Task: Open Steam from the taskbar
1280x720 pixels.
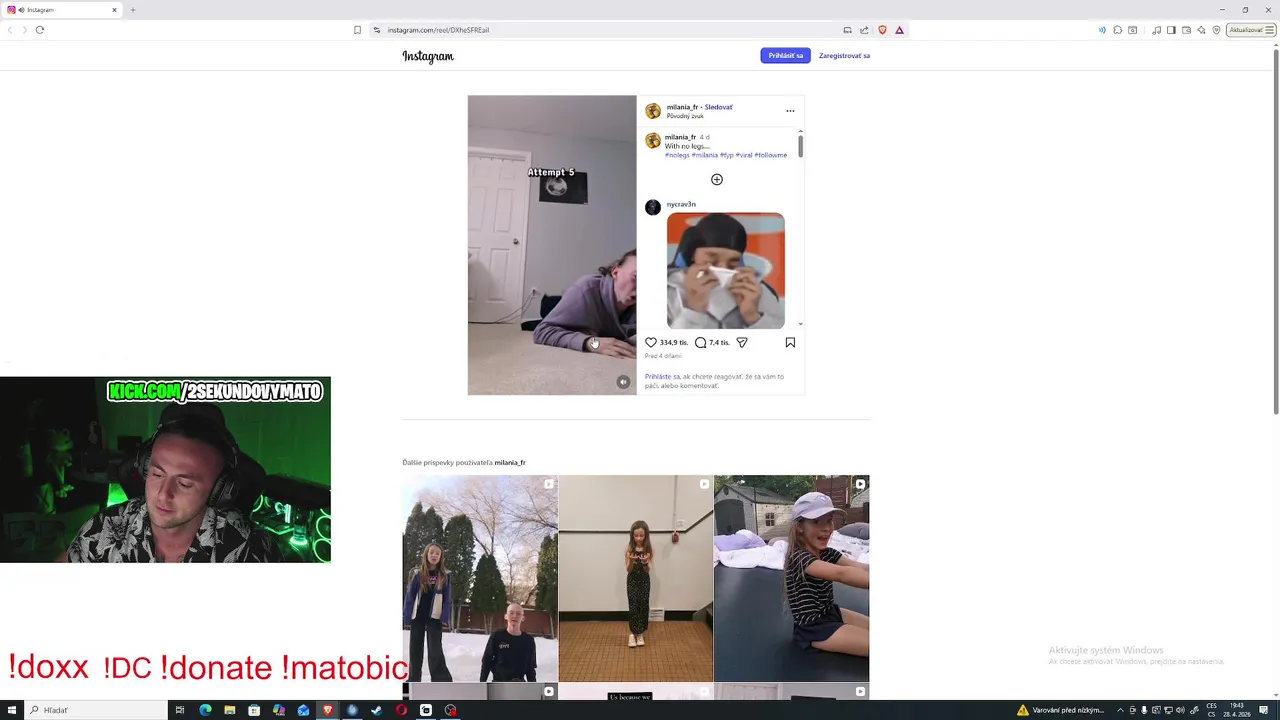Action: pyautogui.click(x=376, y=710)
